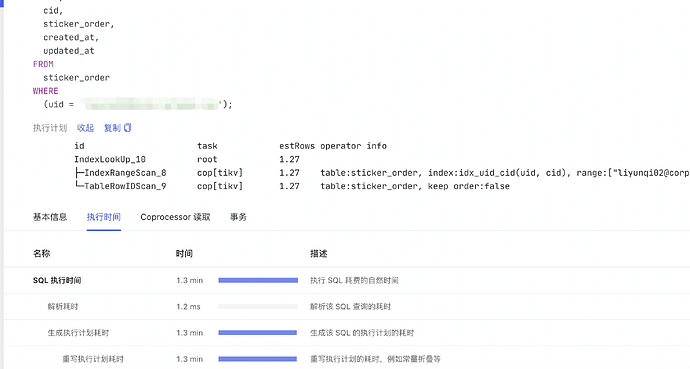Click sticker_order table name after FROM

[x=77, y=78]
